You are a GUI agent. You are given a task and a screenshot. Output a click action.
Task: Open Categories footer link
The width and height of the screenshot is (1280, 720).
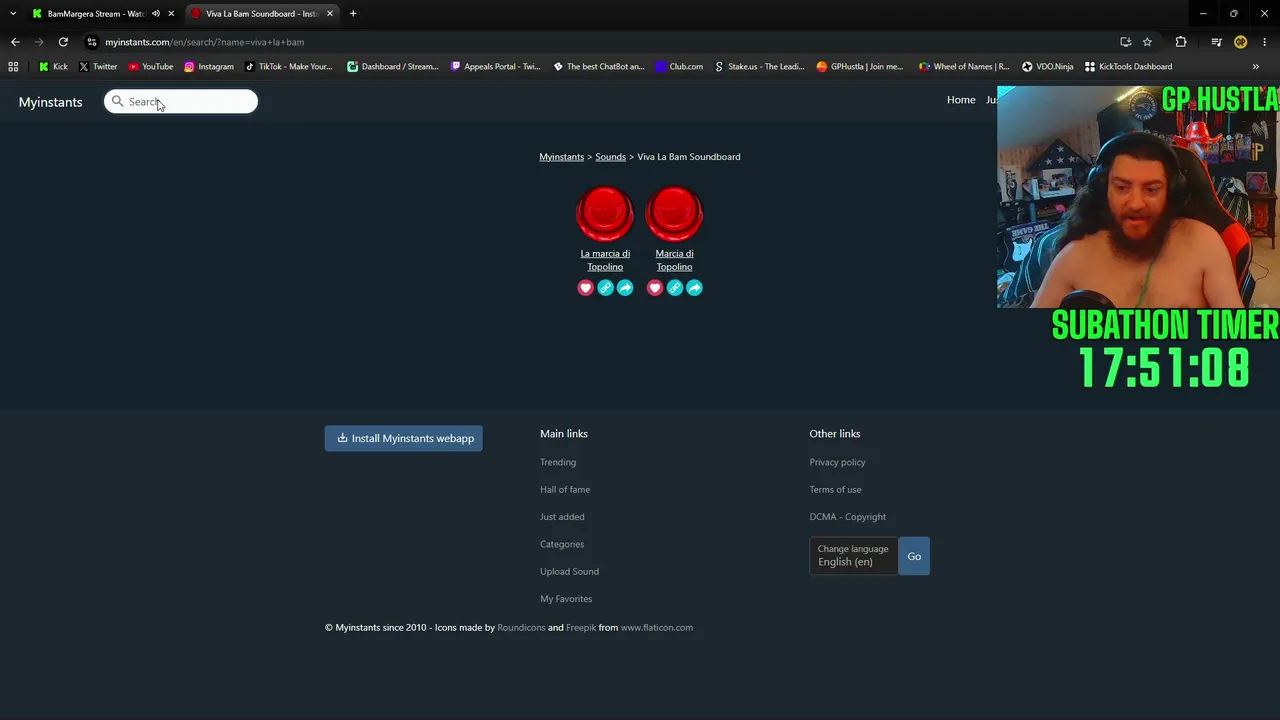(x=562, y=544)
